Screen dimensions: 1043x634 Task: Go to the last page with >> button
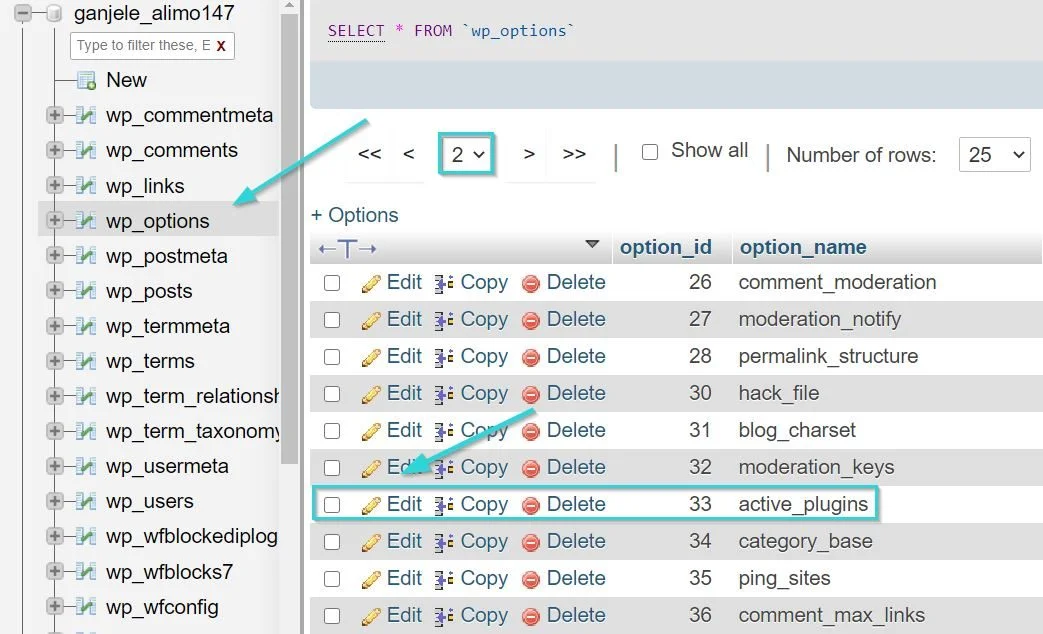coord(574,154)
